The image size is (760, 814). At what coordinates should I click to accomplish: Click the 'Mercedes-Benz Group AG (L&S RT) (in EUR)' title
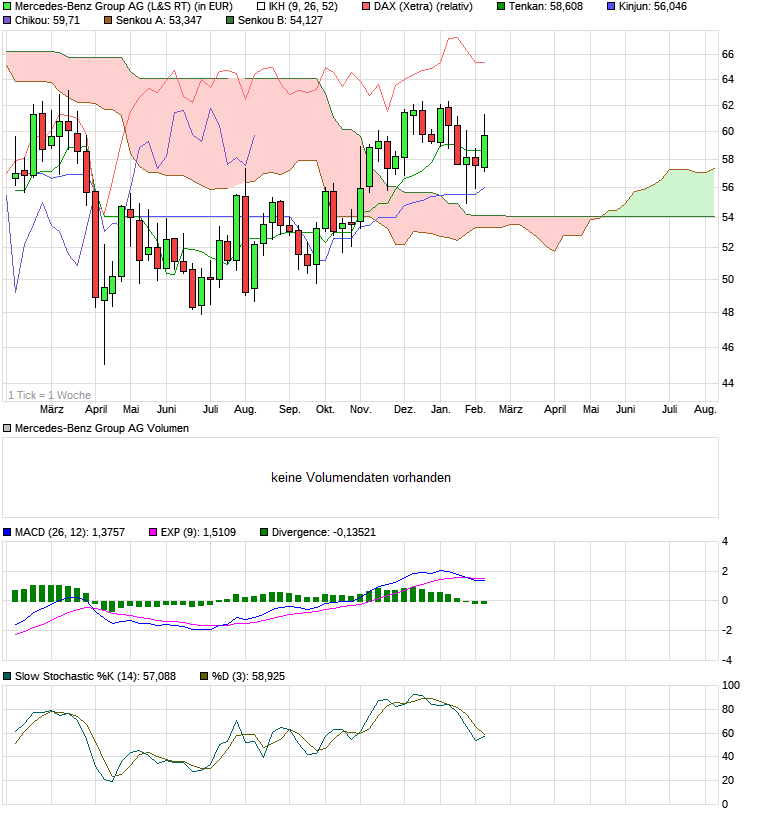point(124,7)
